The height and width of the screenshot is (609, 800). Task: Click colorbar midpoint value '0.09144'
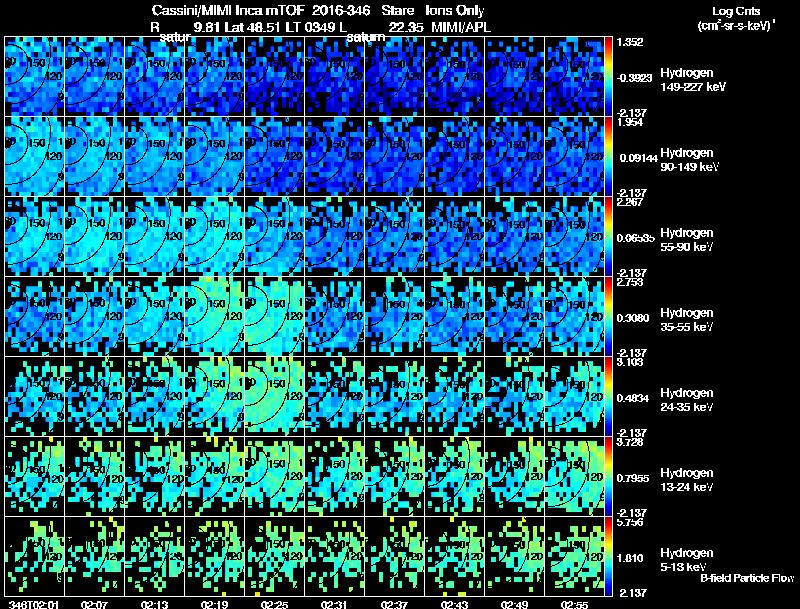tap(638, 158)
